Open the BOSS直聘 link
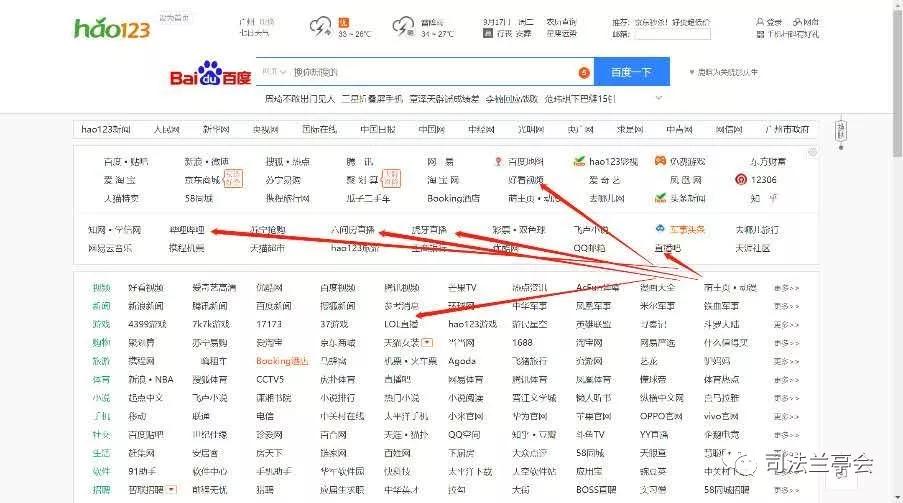The height and width of the screenshot is (503, 903). point(596,490)
